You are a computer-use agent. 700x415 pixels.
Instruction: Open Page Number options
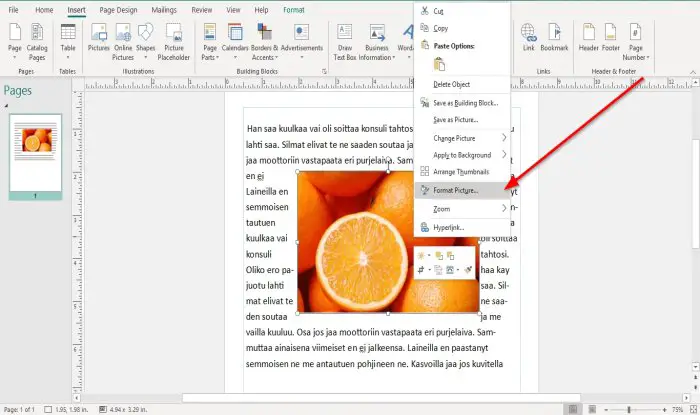[x=636, y=42]
